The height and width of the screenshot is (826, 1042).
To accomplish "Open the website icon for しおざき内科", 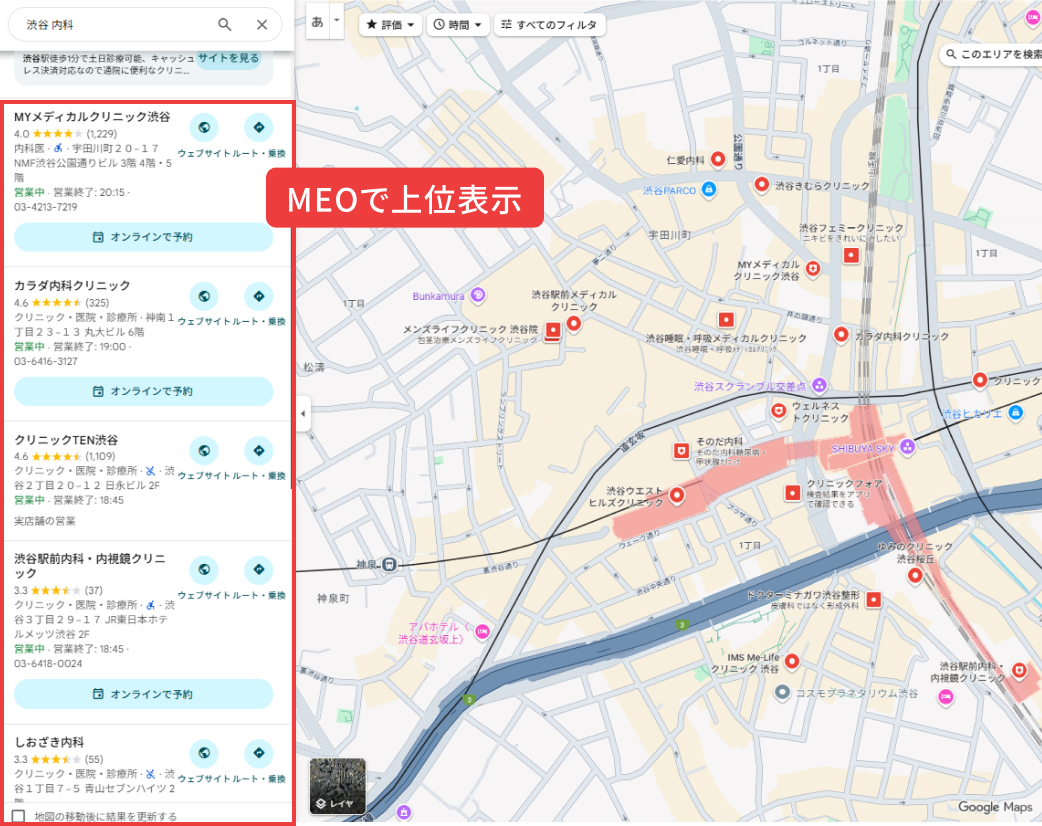I will pyautogui.click(x=204, y=752).
